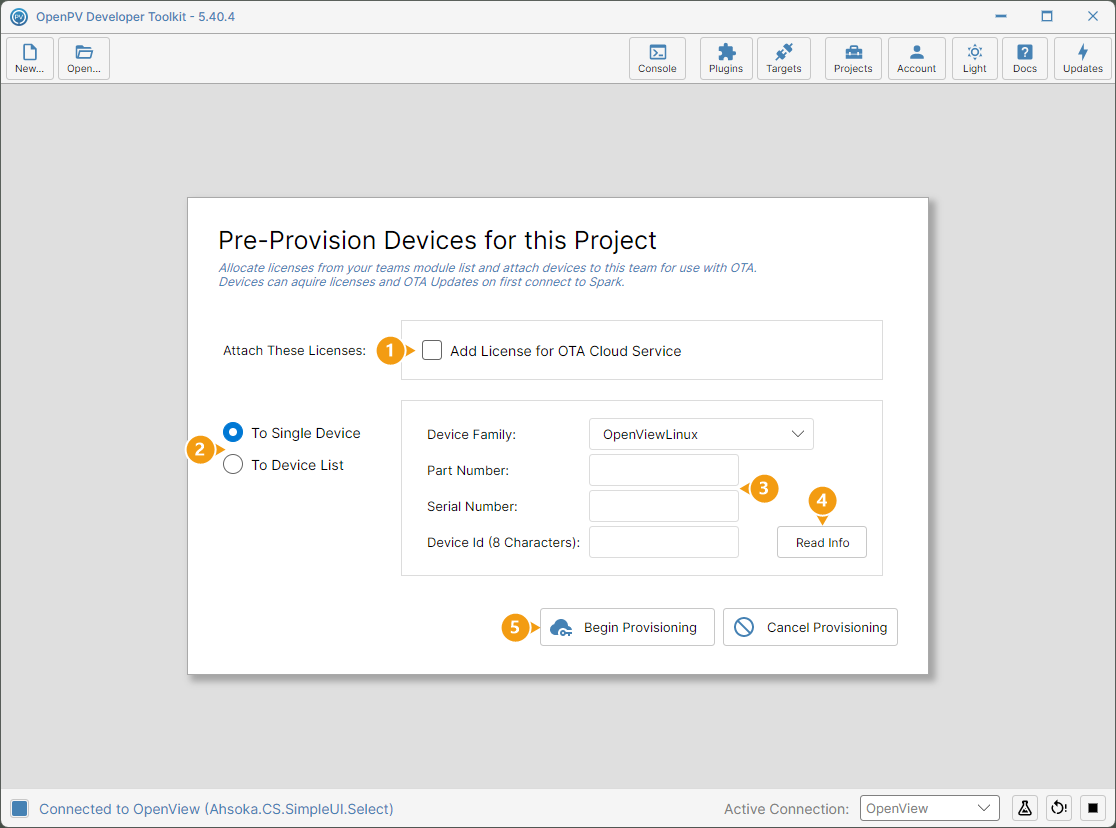Open the Active Connection dropdown
1116x828 pixels.
coord(930,808)
